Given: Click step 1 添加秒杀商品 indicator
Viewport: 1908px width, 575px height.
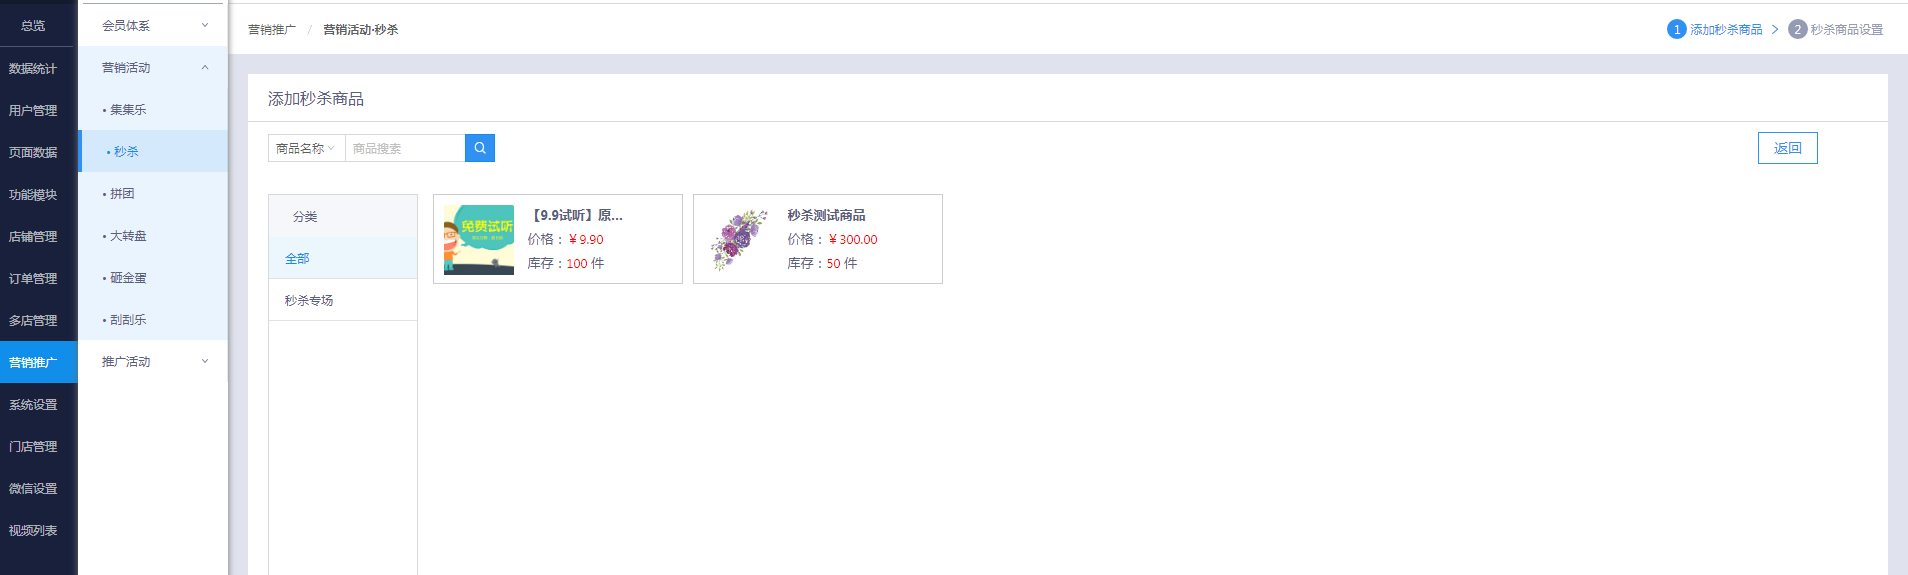Looking at the screenshot, I should [x=1715, y=29].
